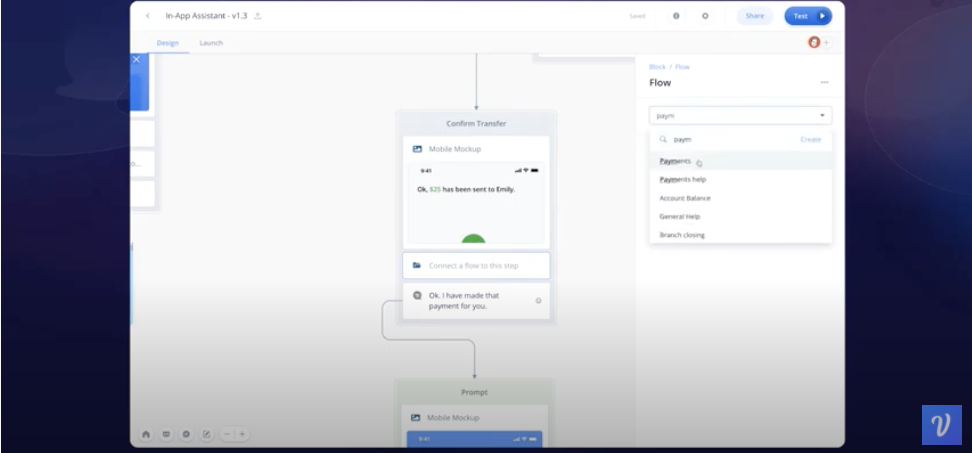Click the In-App Assistant project title

[x=206, y=16]
